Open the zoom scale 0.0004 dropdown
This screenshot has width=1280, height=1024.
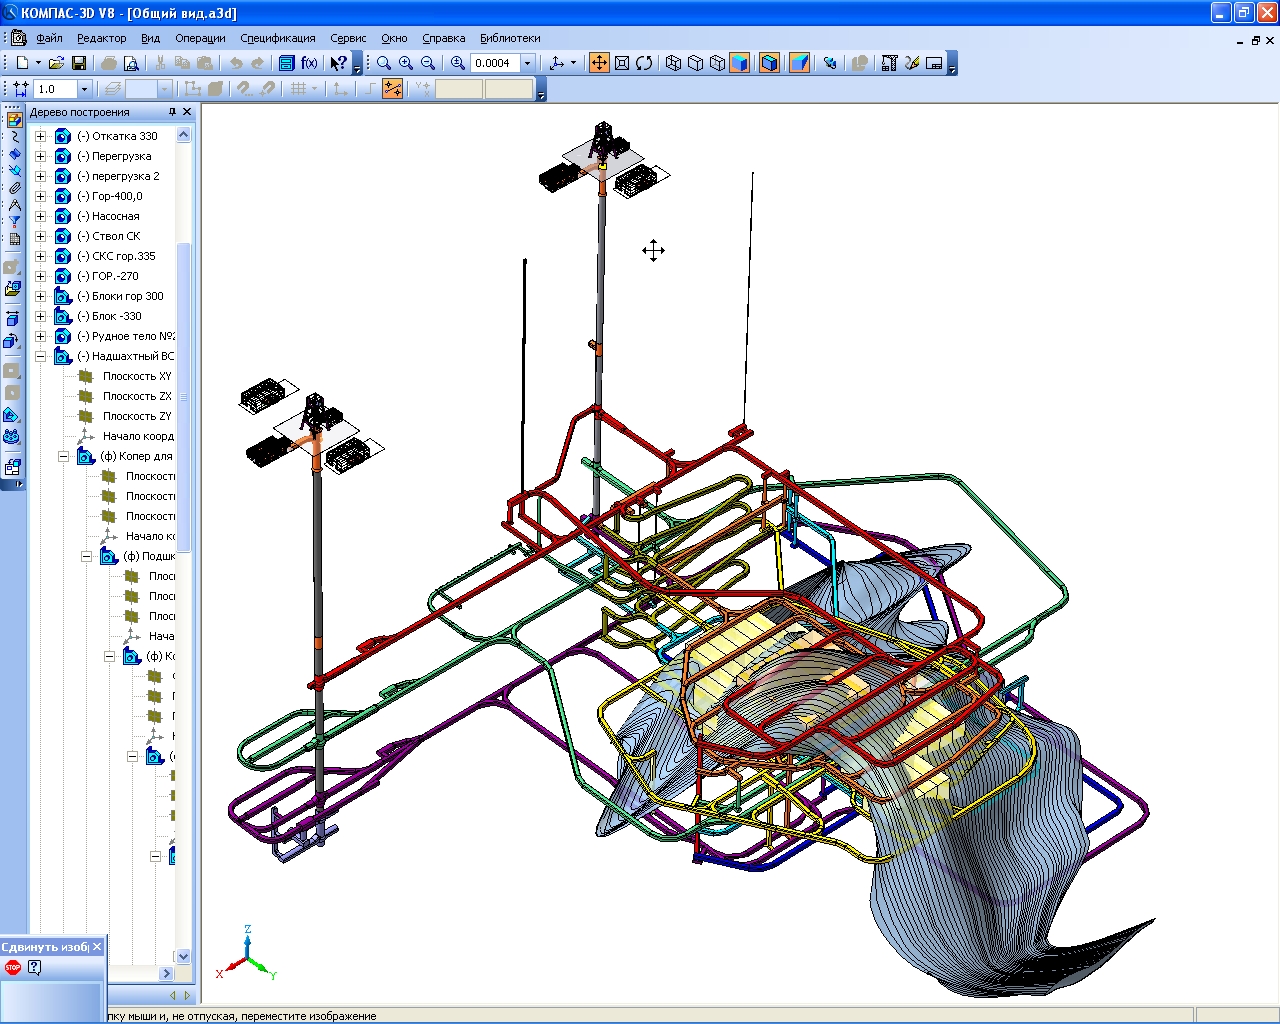pyautogui.click(x=528, y=63)
